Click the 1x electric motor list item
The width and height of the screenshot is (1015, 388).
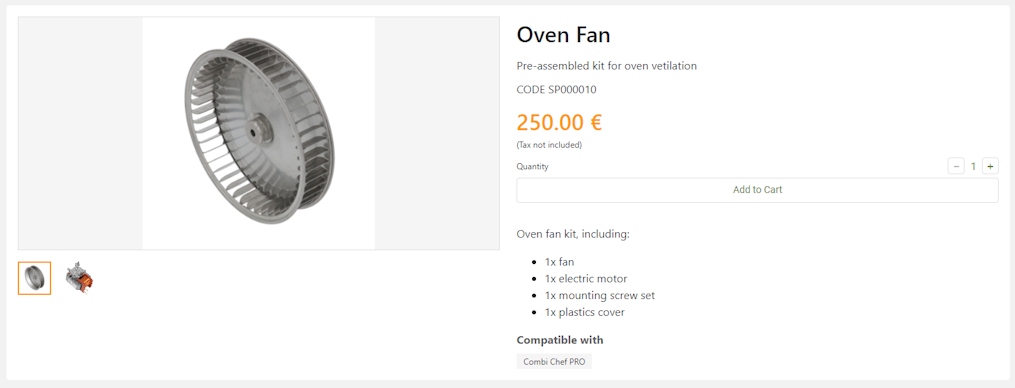pos(586,279)
